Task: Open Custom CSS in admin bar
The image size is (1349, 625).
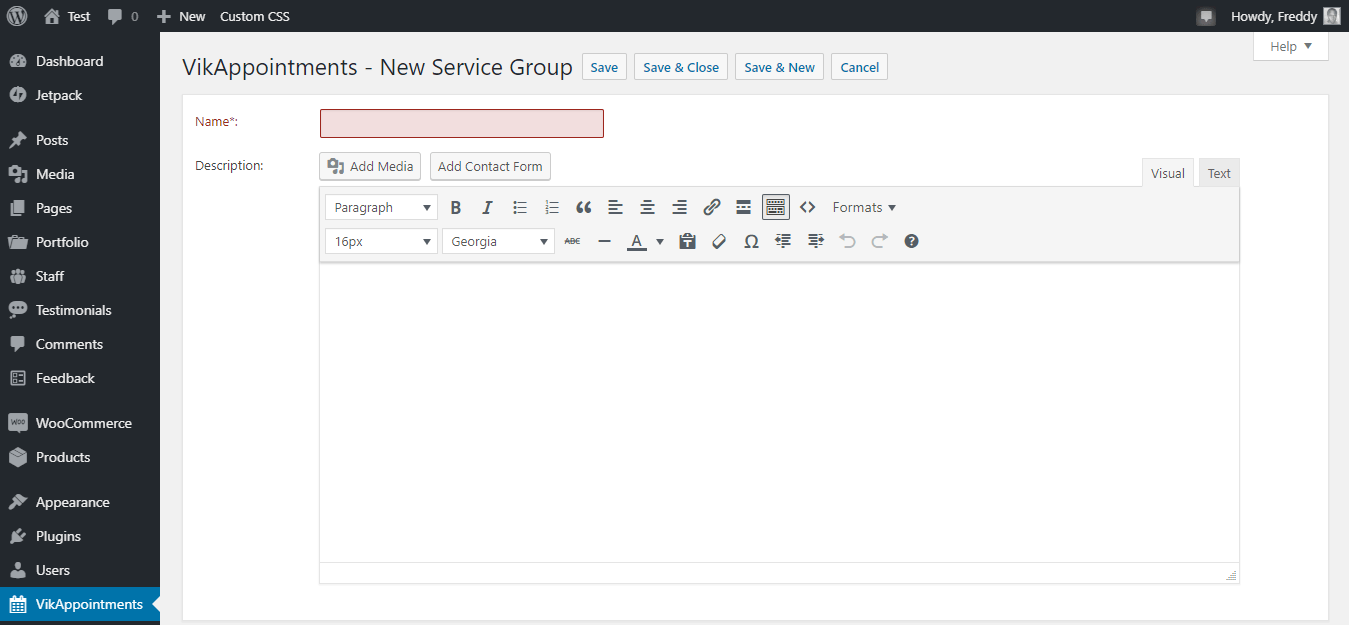Action: click(x=255, y=16)
